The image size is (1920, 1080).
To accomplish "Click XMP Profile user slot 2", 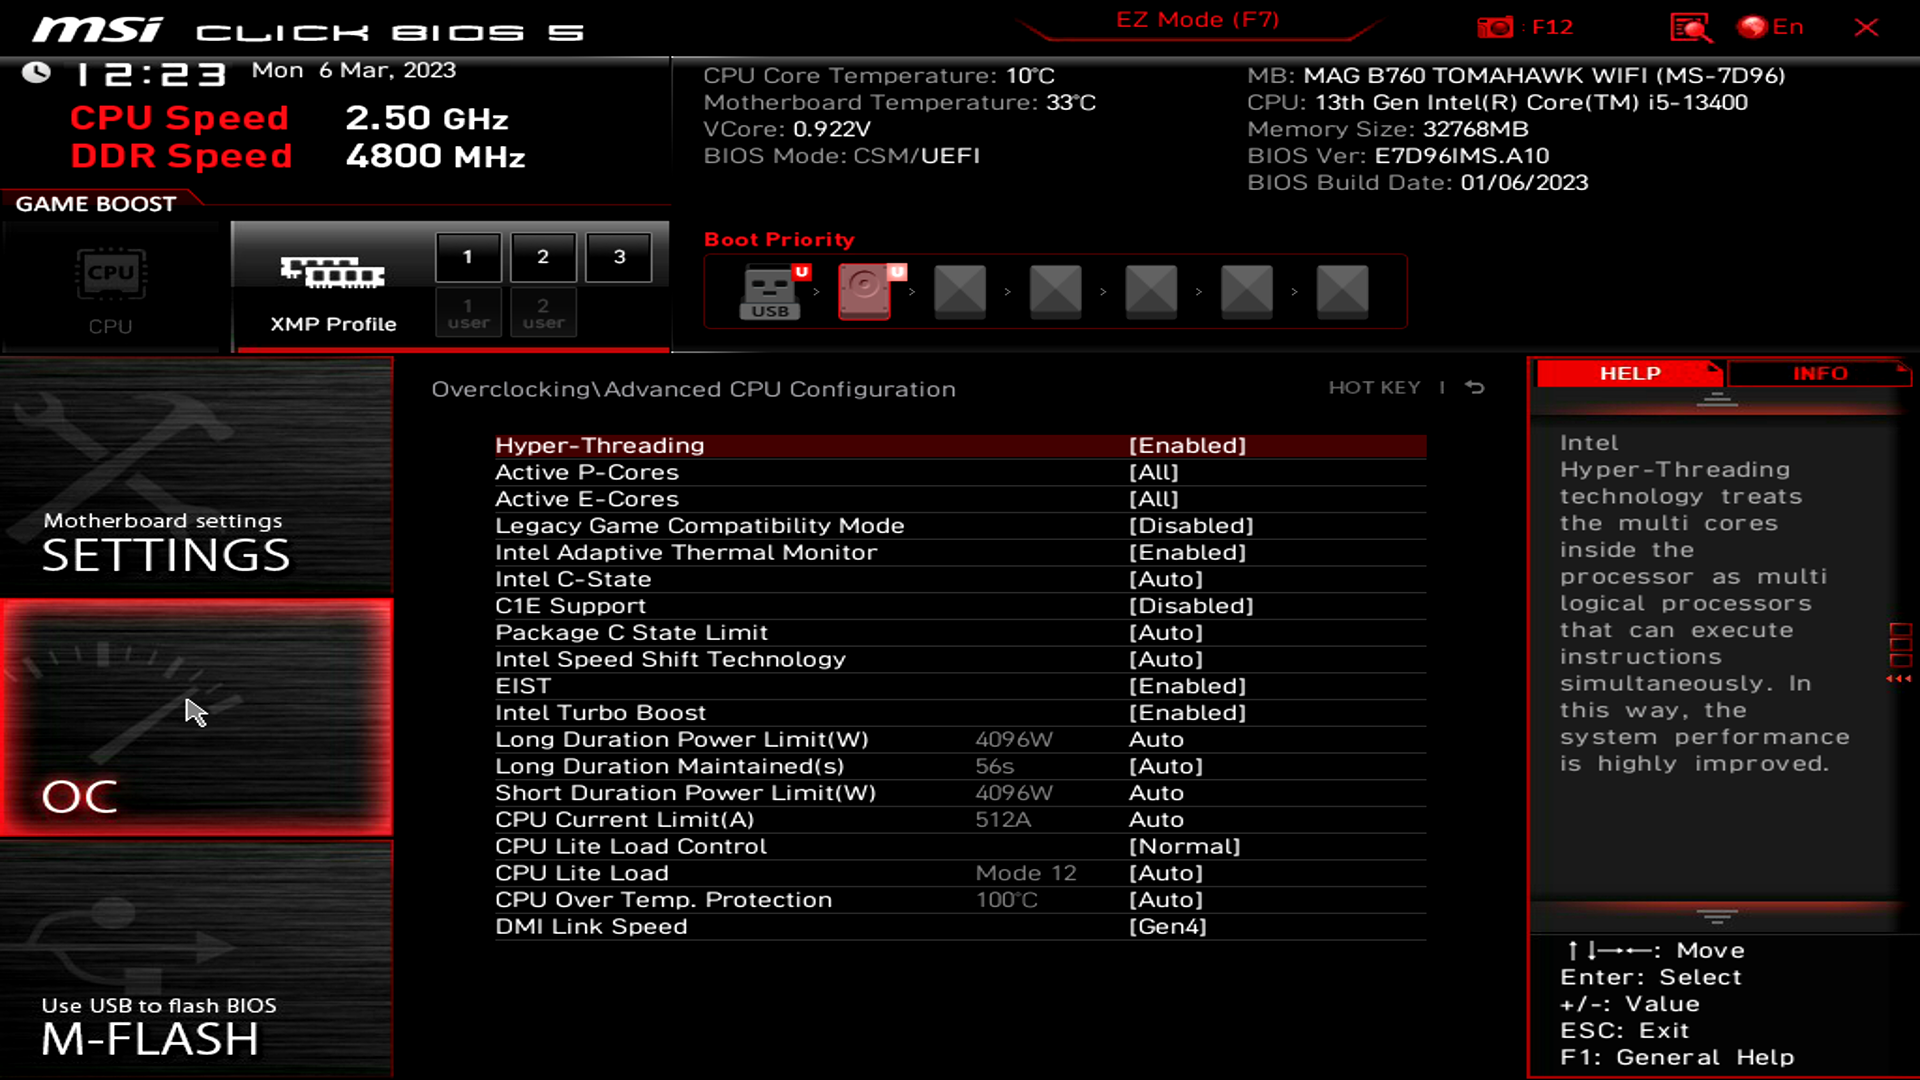I will 543,313.
